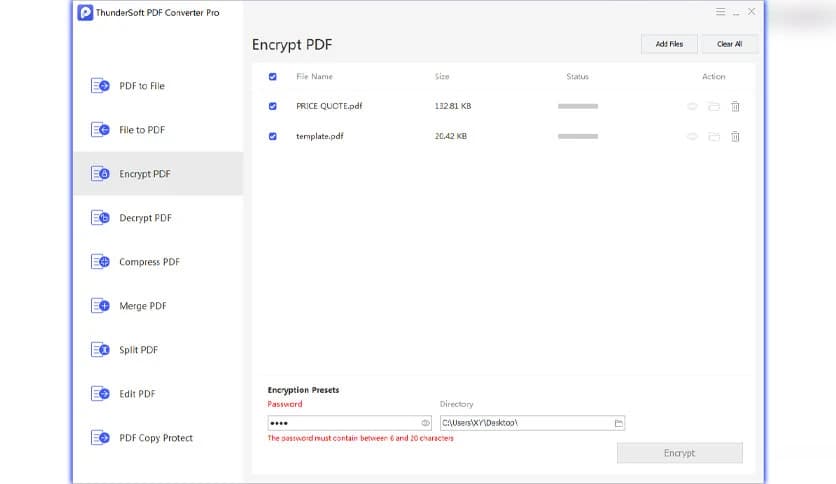Screen dimensions: 836x484
Task: Delete PRICE QUOTE.pdf with the trash icon
Action: pos(735,106)
